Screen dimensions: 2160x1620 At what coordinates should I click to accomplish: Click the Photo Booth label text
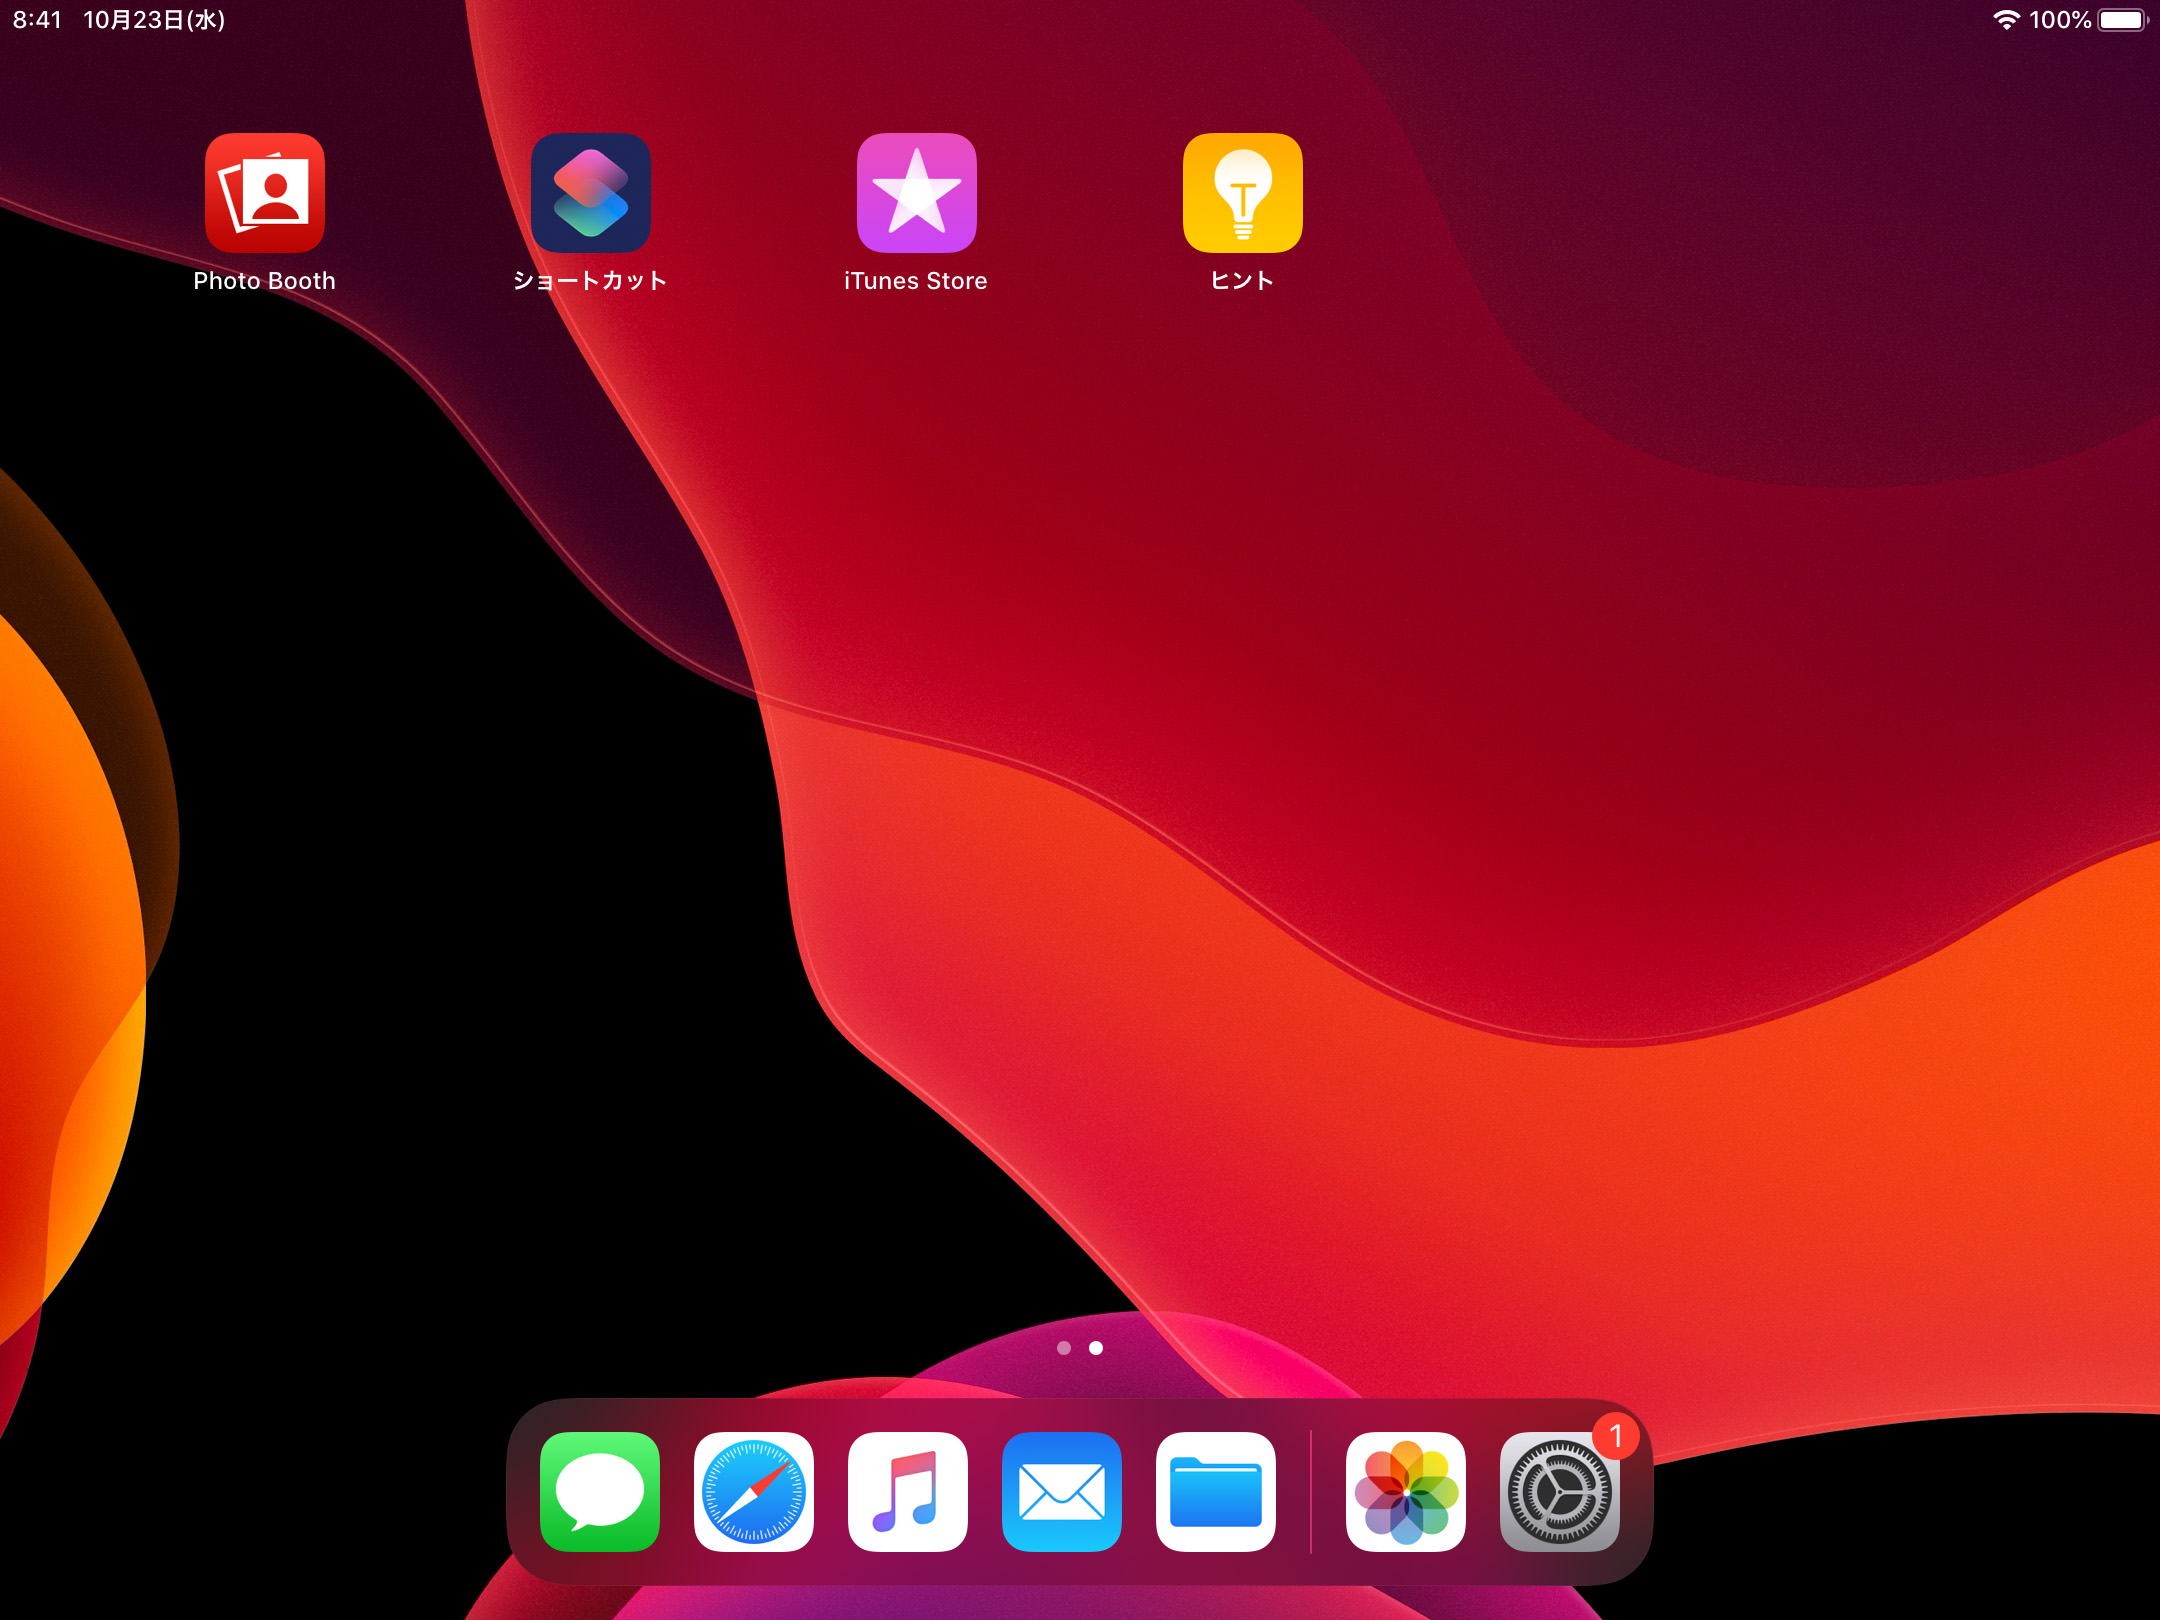coord(264,281)
